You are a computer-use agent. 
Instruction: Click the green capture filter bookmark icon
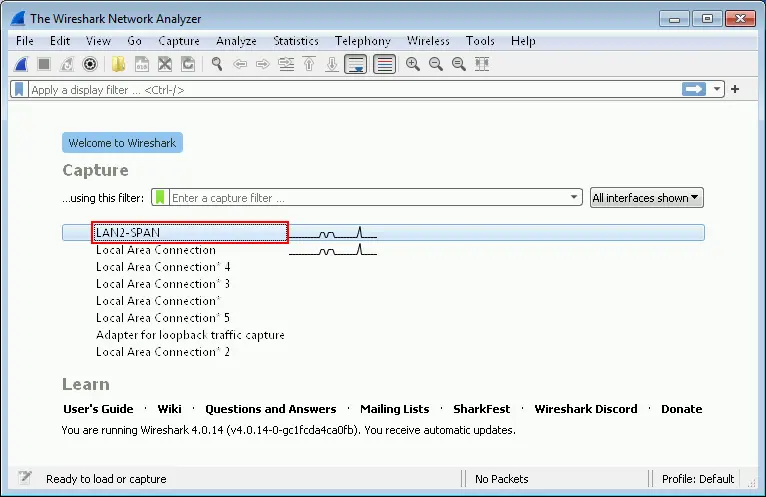(x=160, y=197)
